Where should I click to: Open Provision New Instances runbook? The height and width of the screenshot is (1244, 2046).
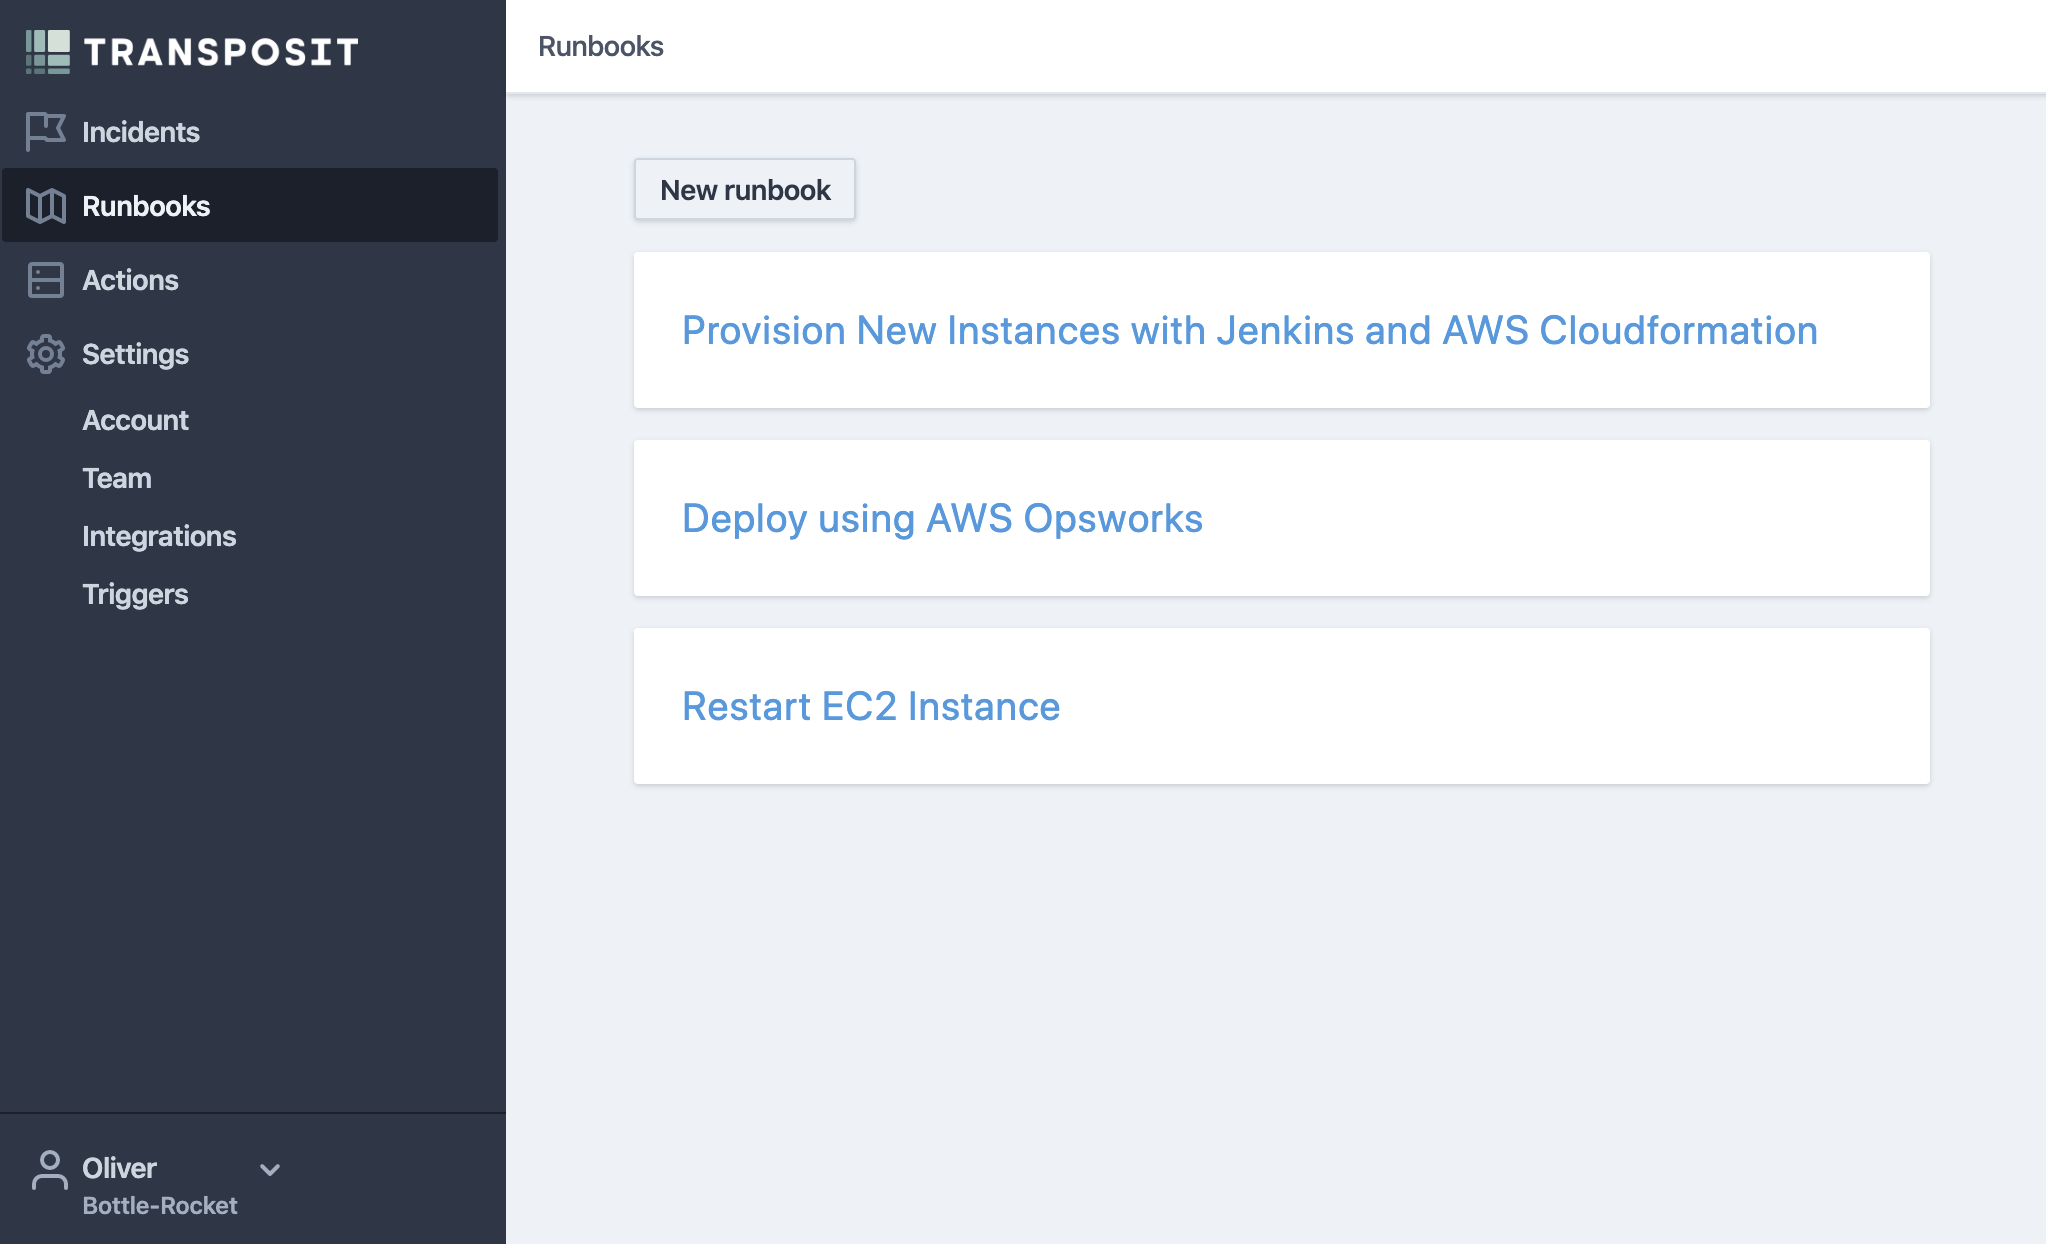point(1249,330)
